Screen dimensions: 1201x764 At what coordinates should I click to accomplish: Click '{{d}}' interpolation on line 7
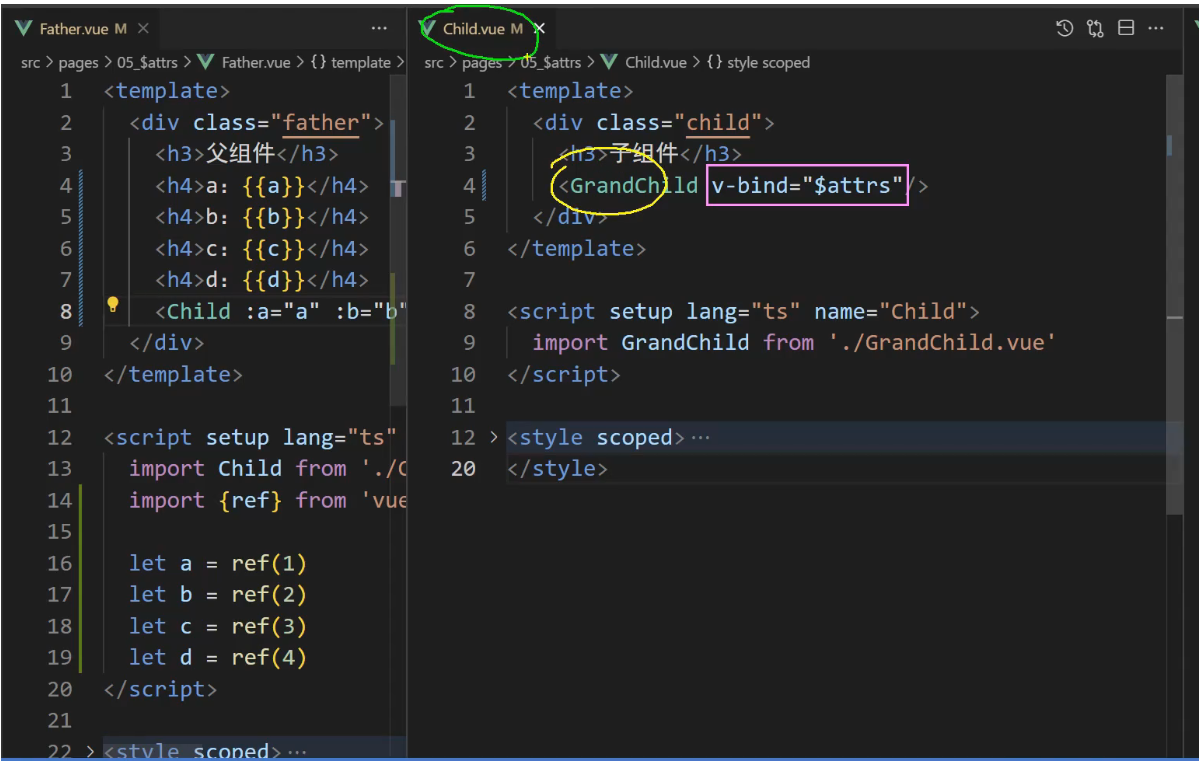[x=273, y=280]
